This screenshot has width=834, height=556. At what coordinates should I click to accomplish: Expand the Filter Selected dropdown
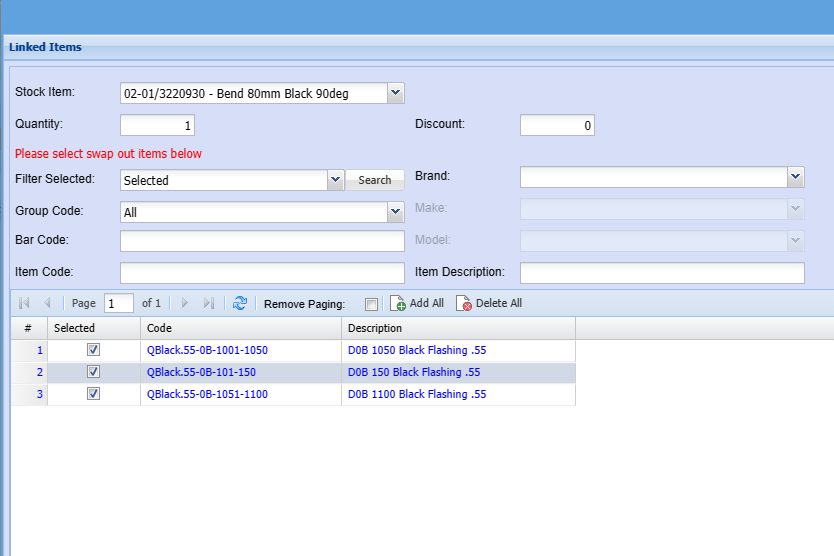[x=335, y=180]
